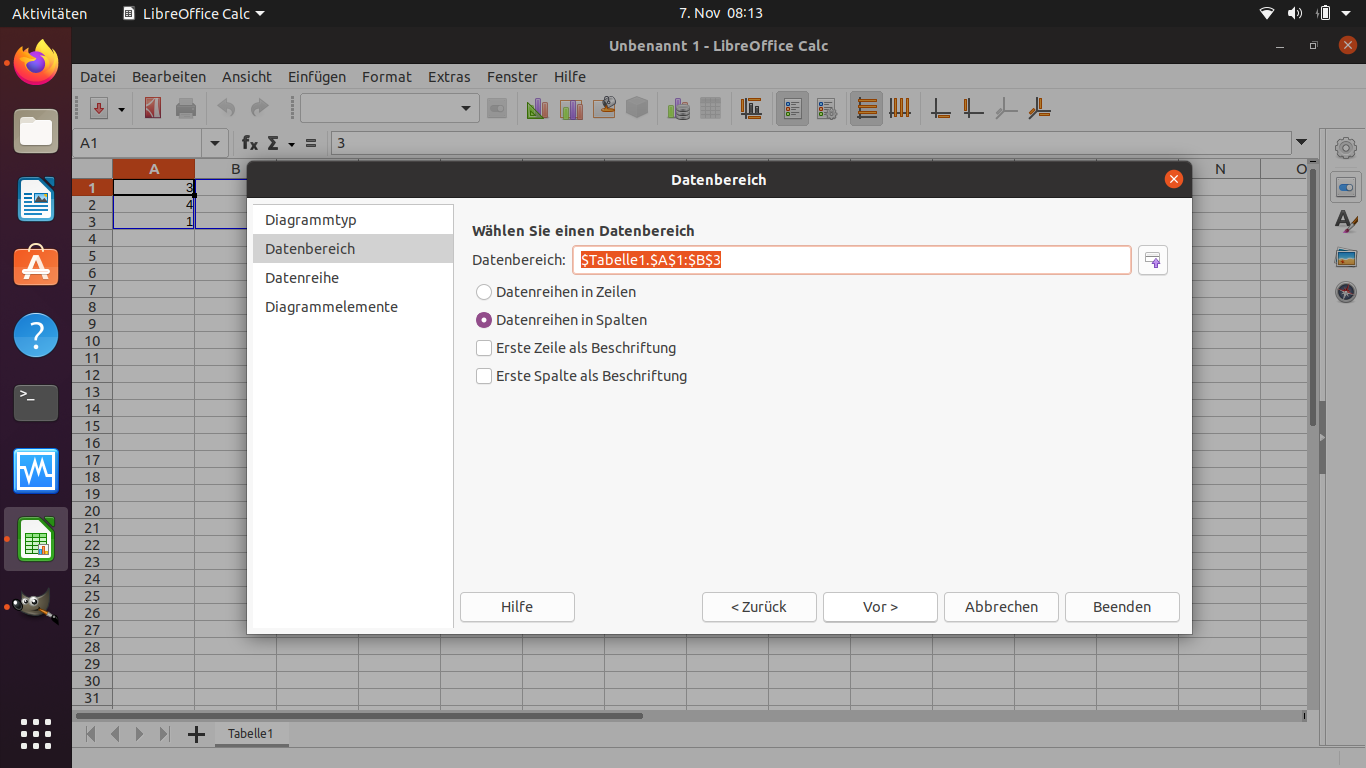Click the 3D View cube icon
Screen dimensions: 1366x768
click(637, 108)
